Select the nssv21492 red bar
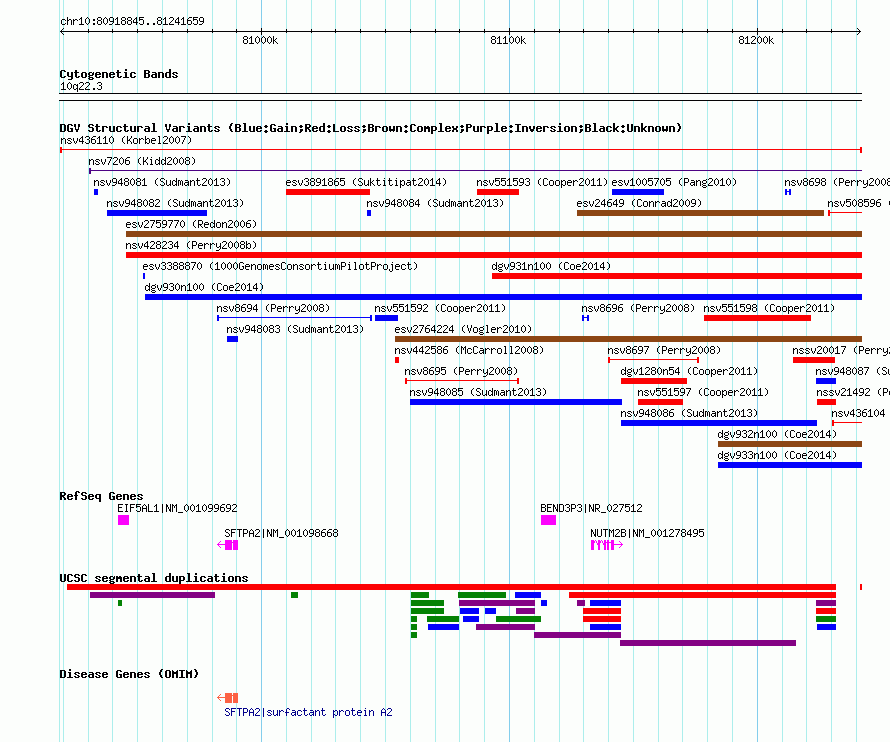Viewport: 890px width, 742px height. click(x=826, y=402)
